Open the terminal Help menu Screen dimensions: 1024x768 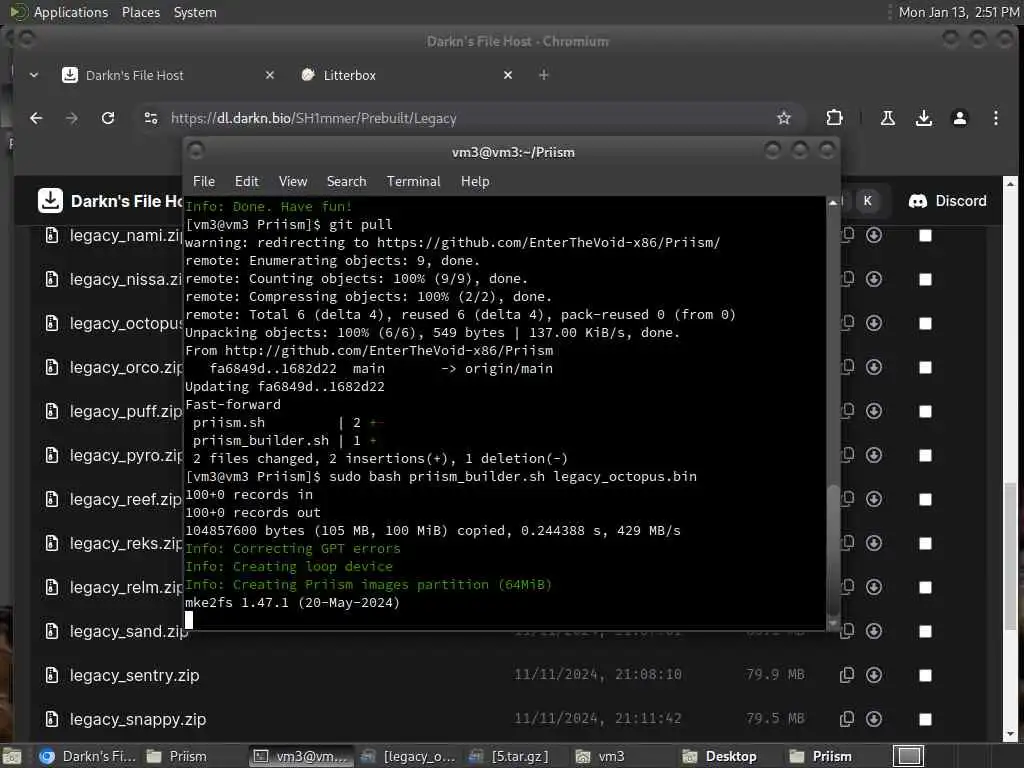(x=475, y=182)
